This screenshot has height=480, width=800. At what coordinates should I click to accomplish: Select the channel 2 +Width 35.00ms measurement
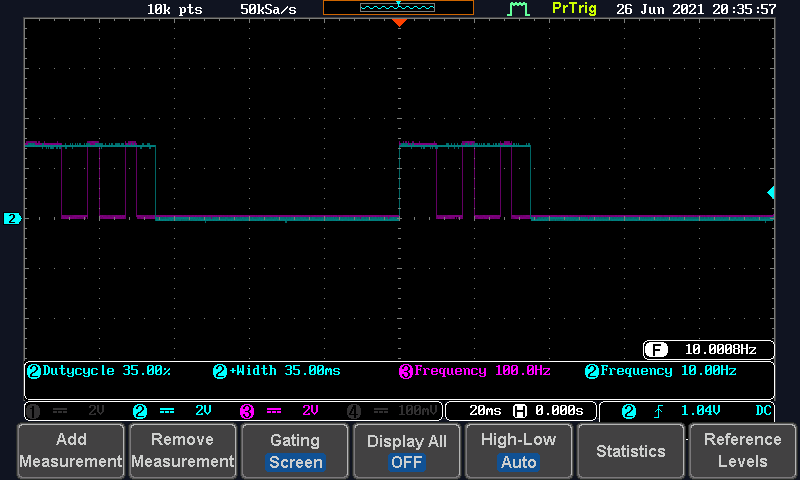[277, 371]
